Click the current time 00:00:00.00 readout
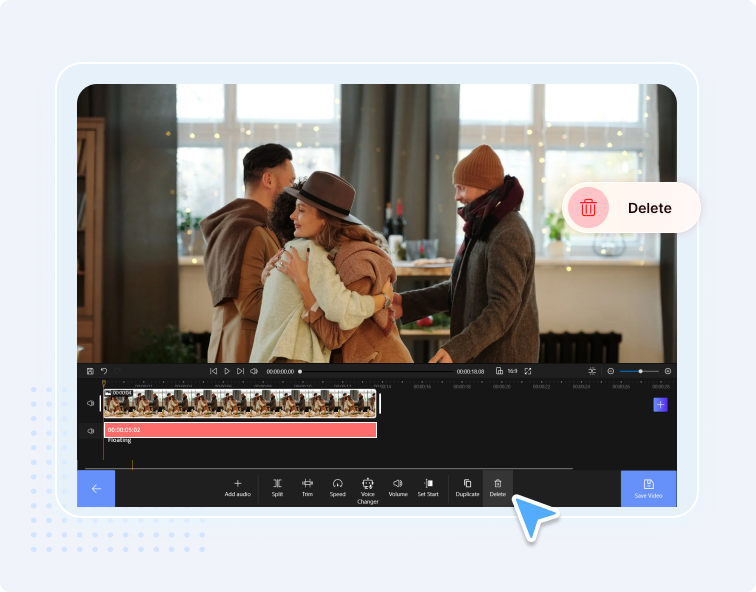Image resolution: width=756 pixels, height=592 pixels. 280,372
